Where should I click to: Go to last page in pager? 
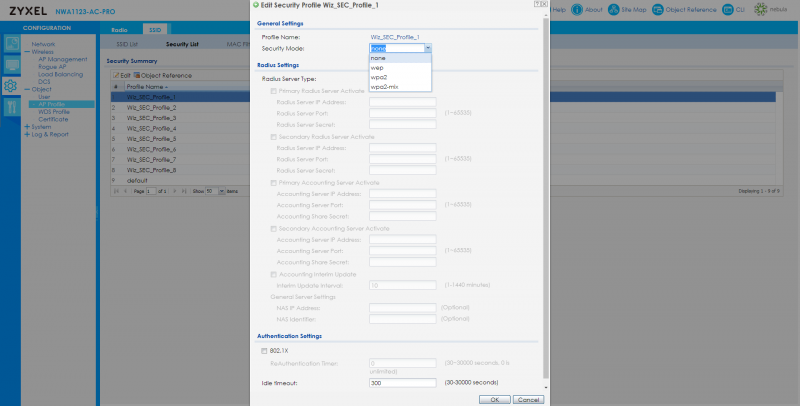point(184,191)
